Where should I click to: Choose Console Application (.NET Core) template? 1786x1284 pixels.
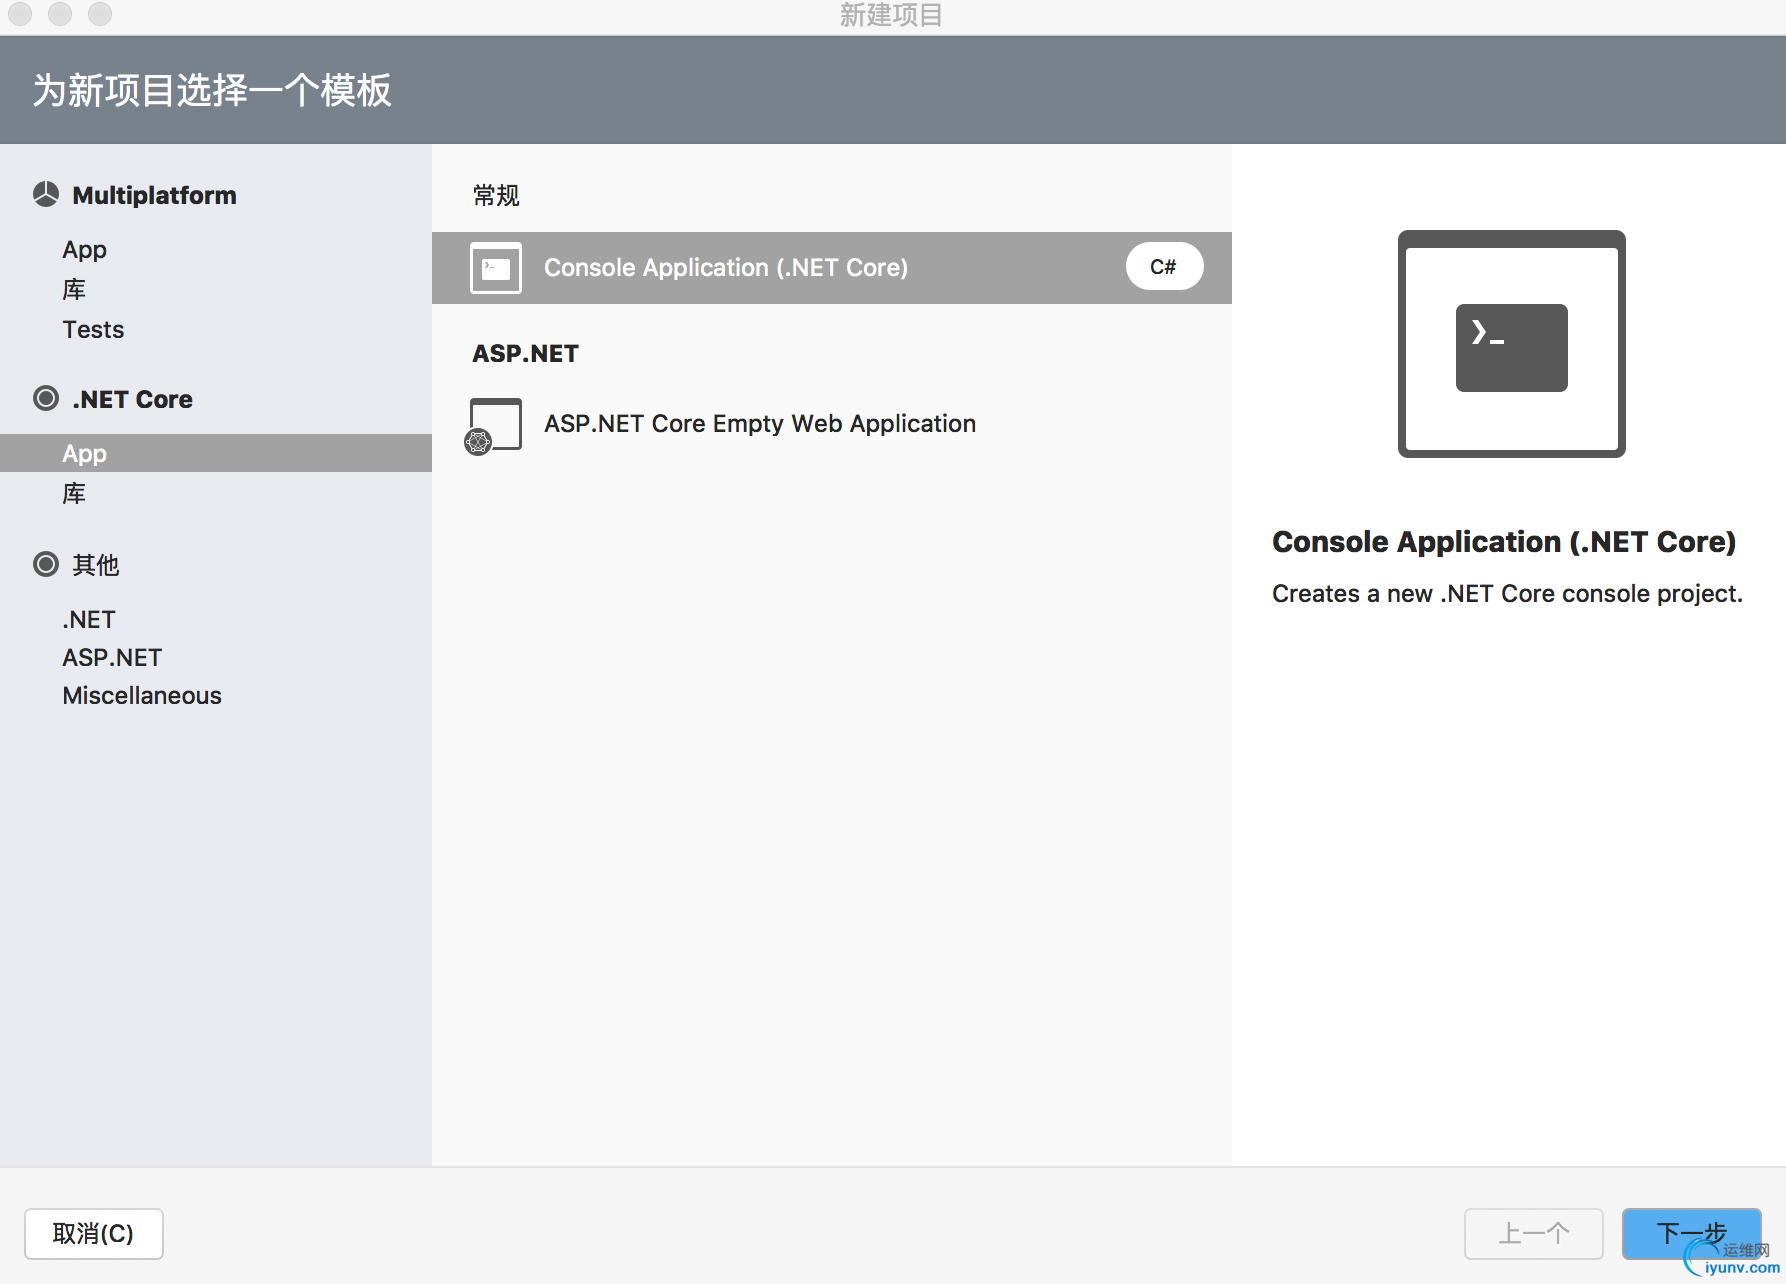832,268
